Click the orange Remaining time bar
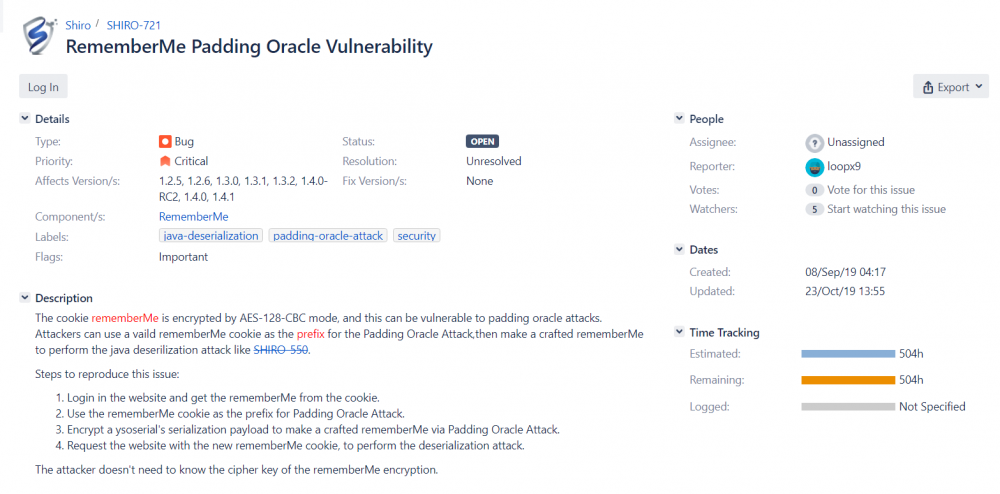This screenshot has height=494, width=1000. pyautogui.click(x=848, y=381)
